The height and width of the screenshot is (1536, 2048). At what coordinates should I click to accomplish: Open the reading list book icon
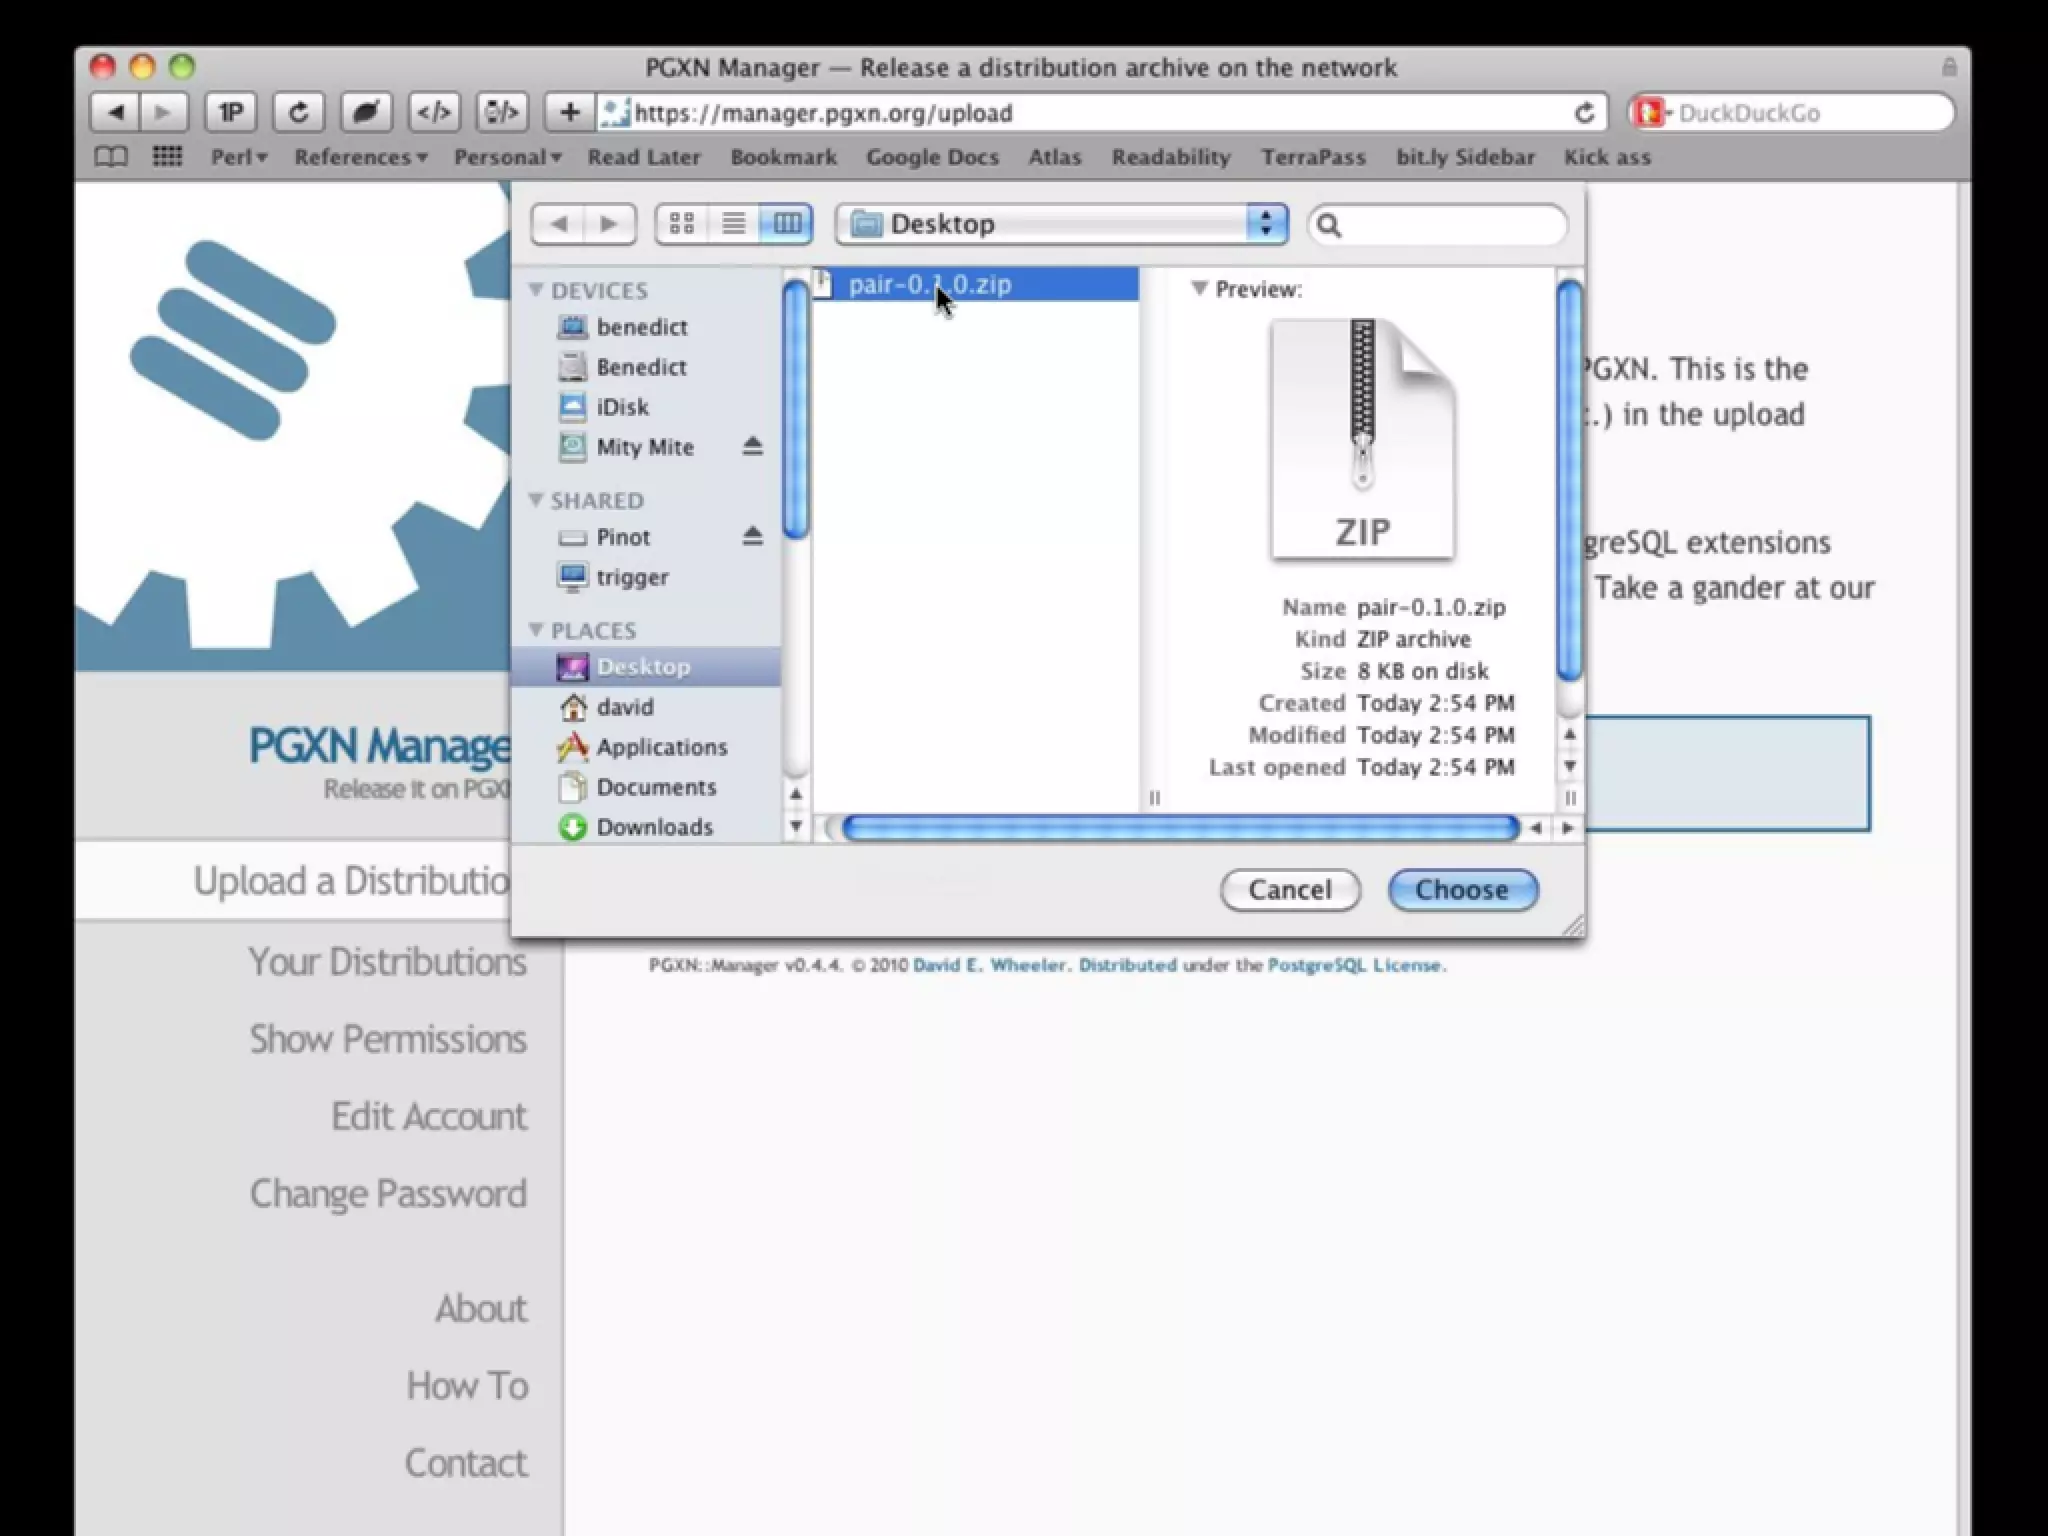111,157
